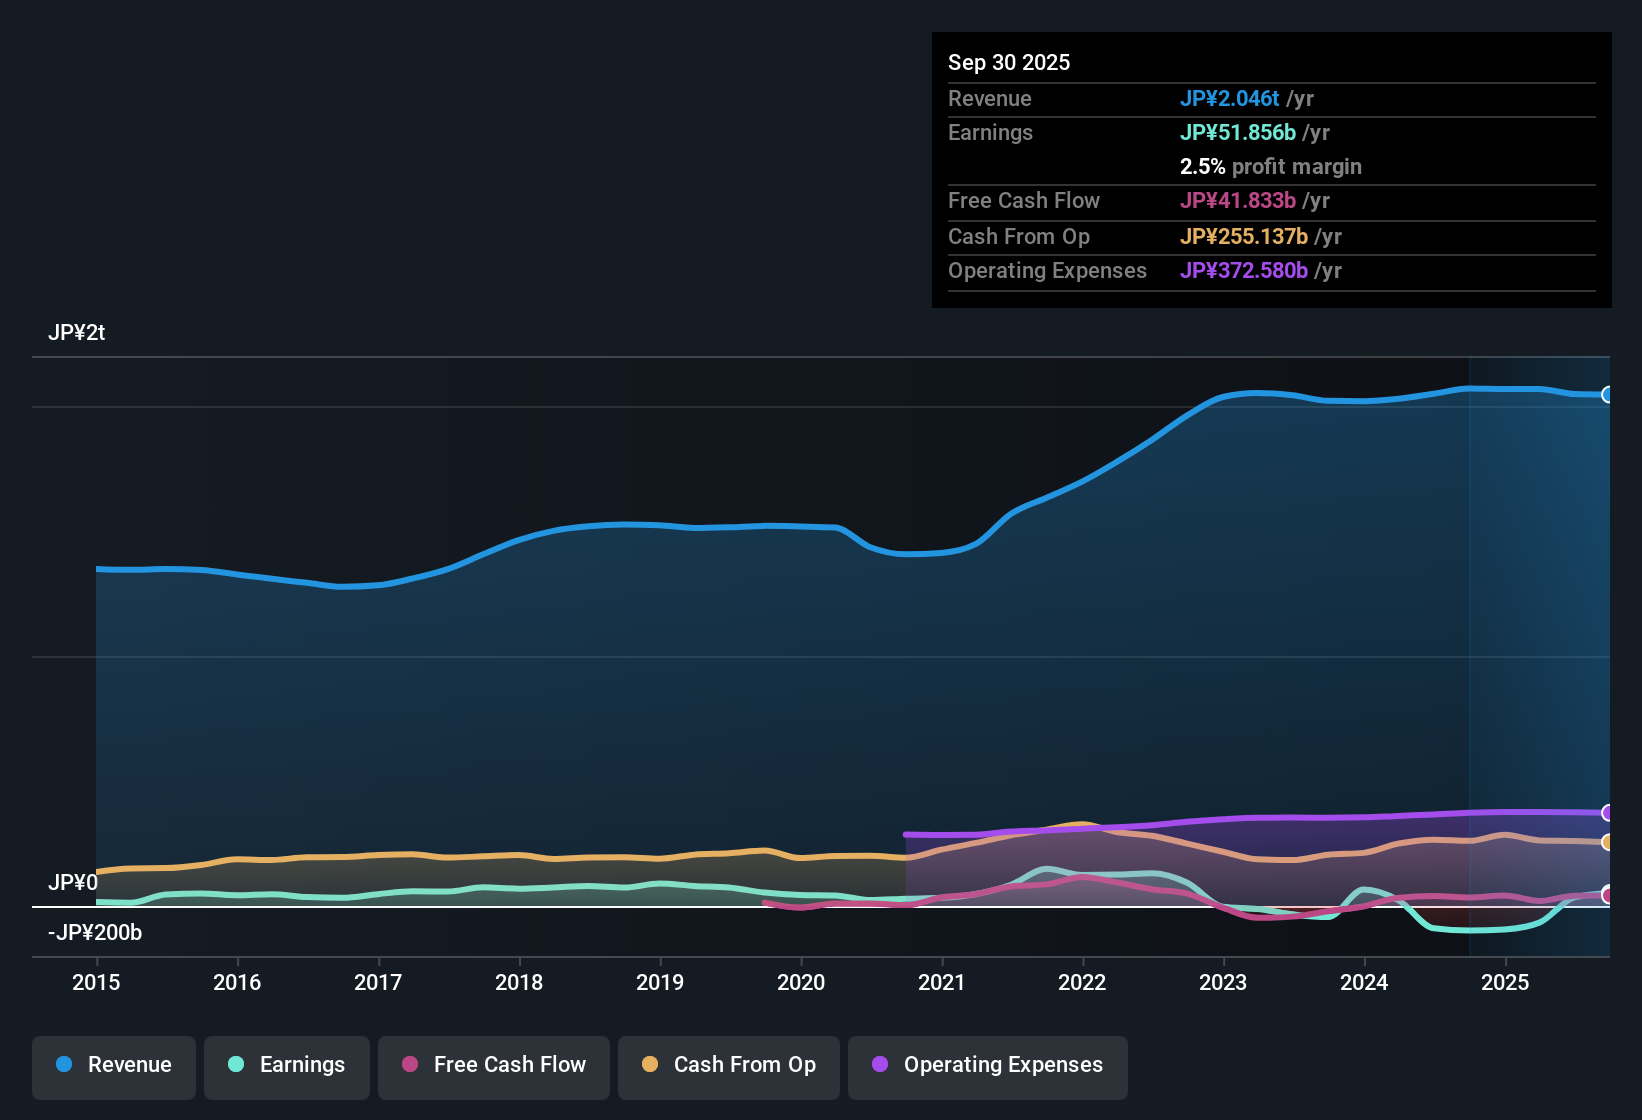Select the Cash From Op endpoint marker
Viewport: 1642px width, 1120px height.
1608,843
